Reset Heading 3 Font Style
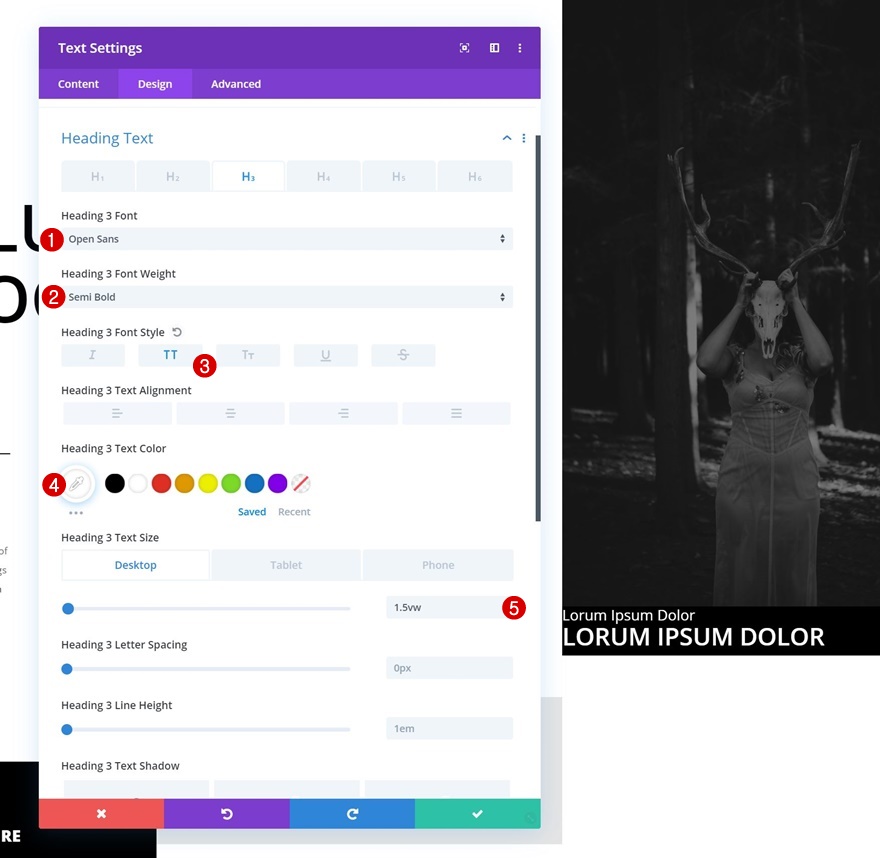Image resolution: width=880 pixels, height=858 pixels. 177,332
